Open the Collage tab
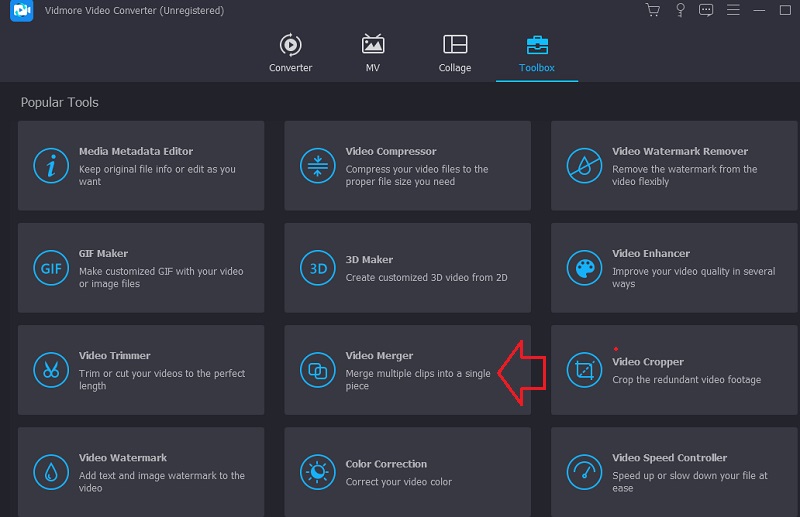The image size is (800, 517). point(455,54)
